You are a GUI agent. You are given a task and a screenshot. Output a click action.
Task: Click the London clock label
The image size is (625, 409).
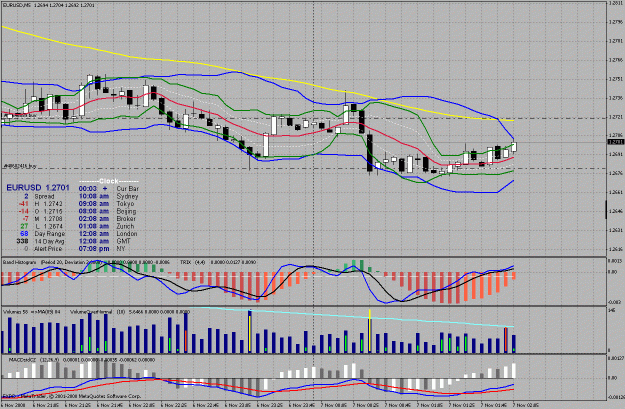pos(127,234)
